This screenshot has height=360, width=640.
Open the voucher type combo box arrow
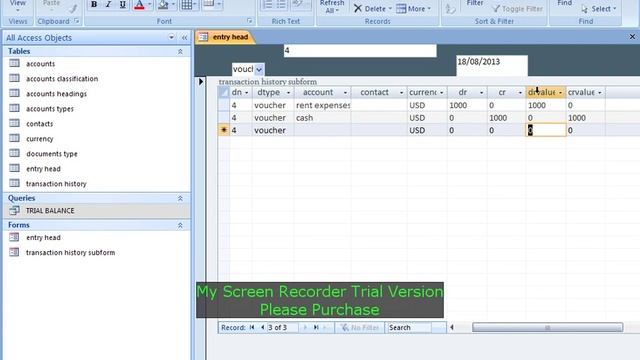pos(259,69)
